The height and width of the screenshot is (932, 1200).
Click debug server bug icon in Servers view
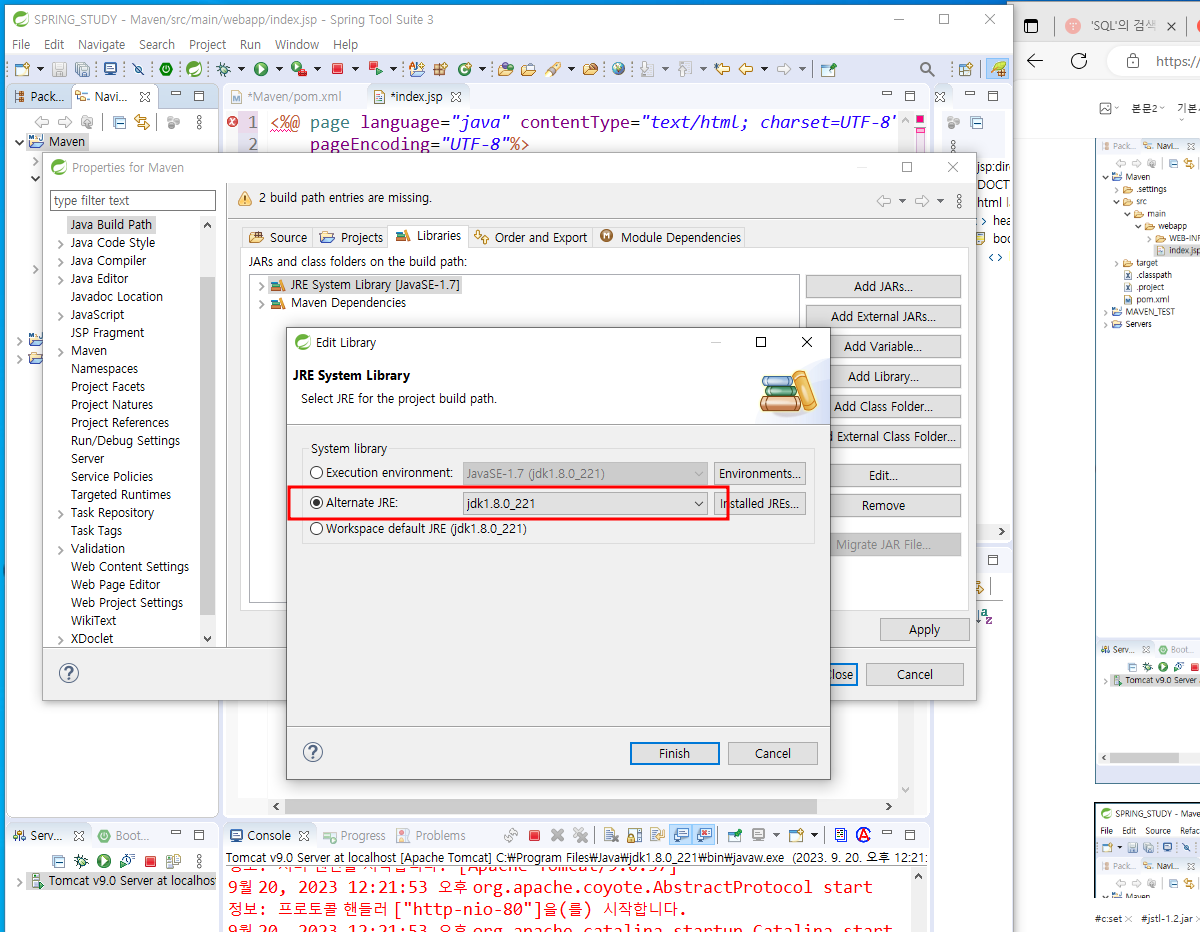pos(81,860)
